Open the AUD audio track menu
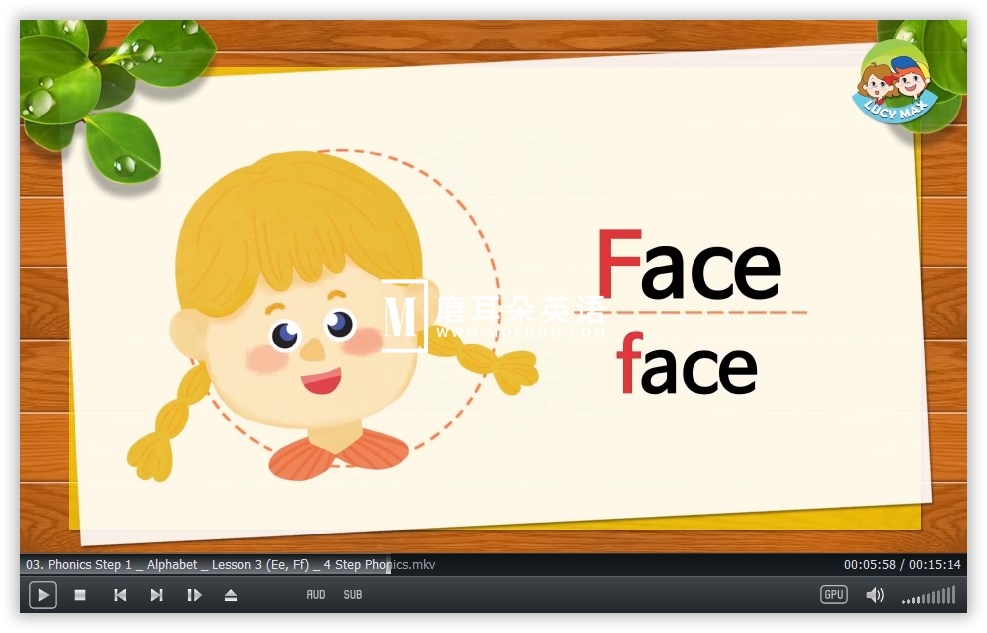The height and width of the screenshot is (633, 987). click(315, 594)
